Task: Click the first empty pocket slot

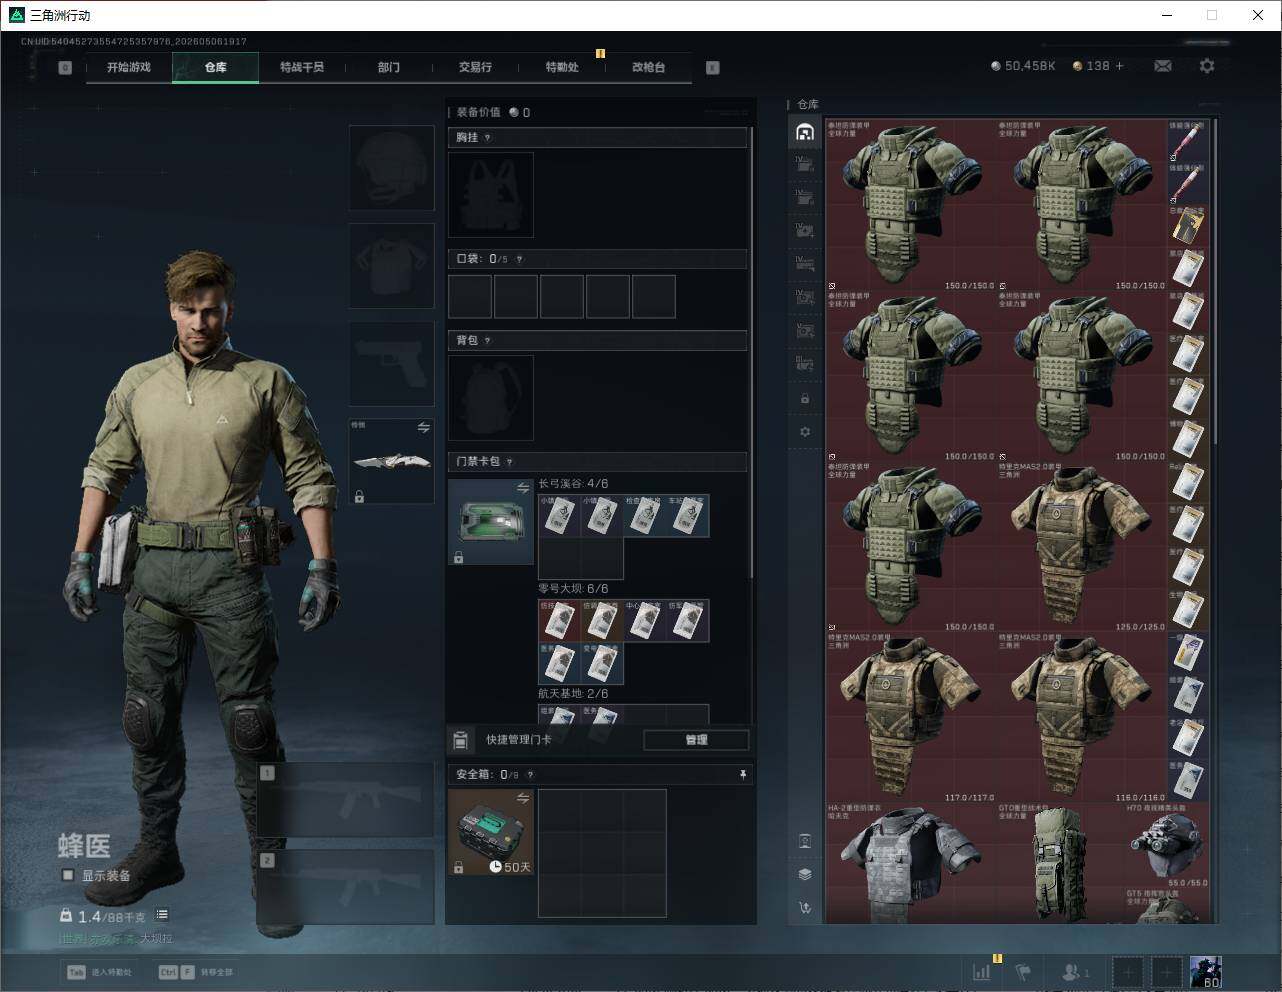Action: pyautogui.click(x=470, y=297)
